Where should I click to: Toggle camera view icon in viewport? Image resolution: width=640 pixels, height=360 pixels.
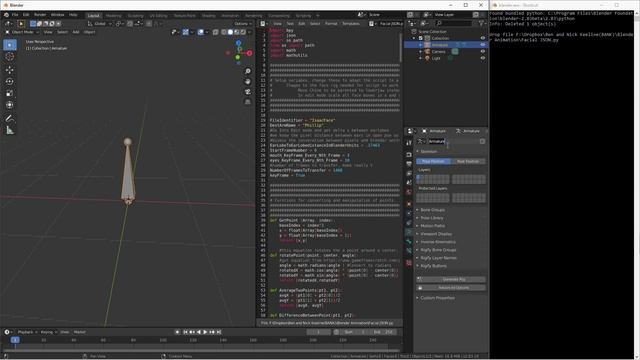click(248, 91)
